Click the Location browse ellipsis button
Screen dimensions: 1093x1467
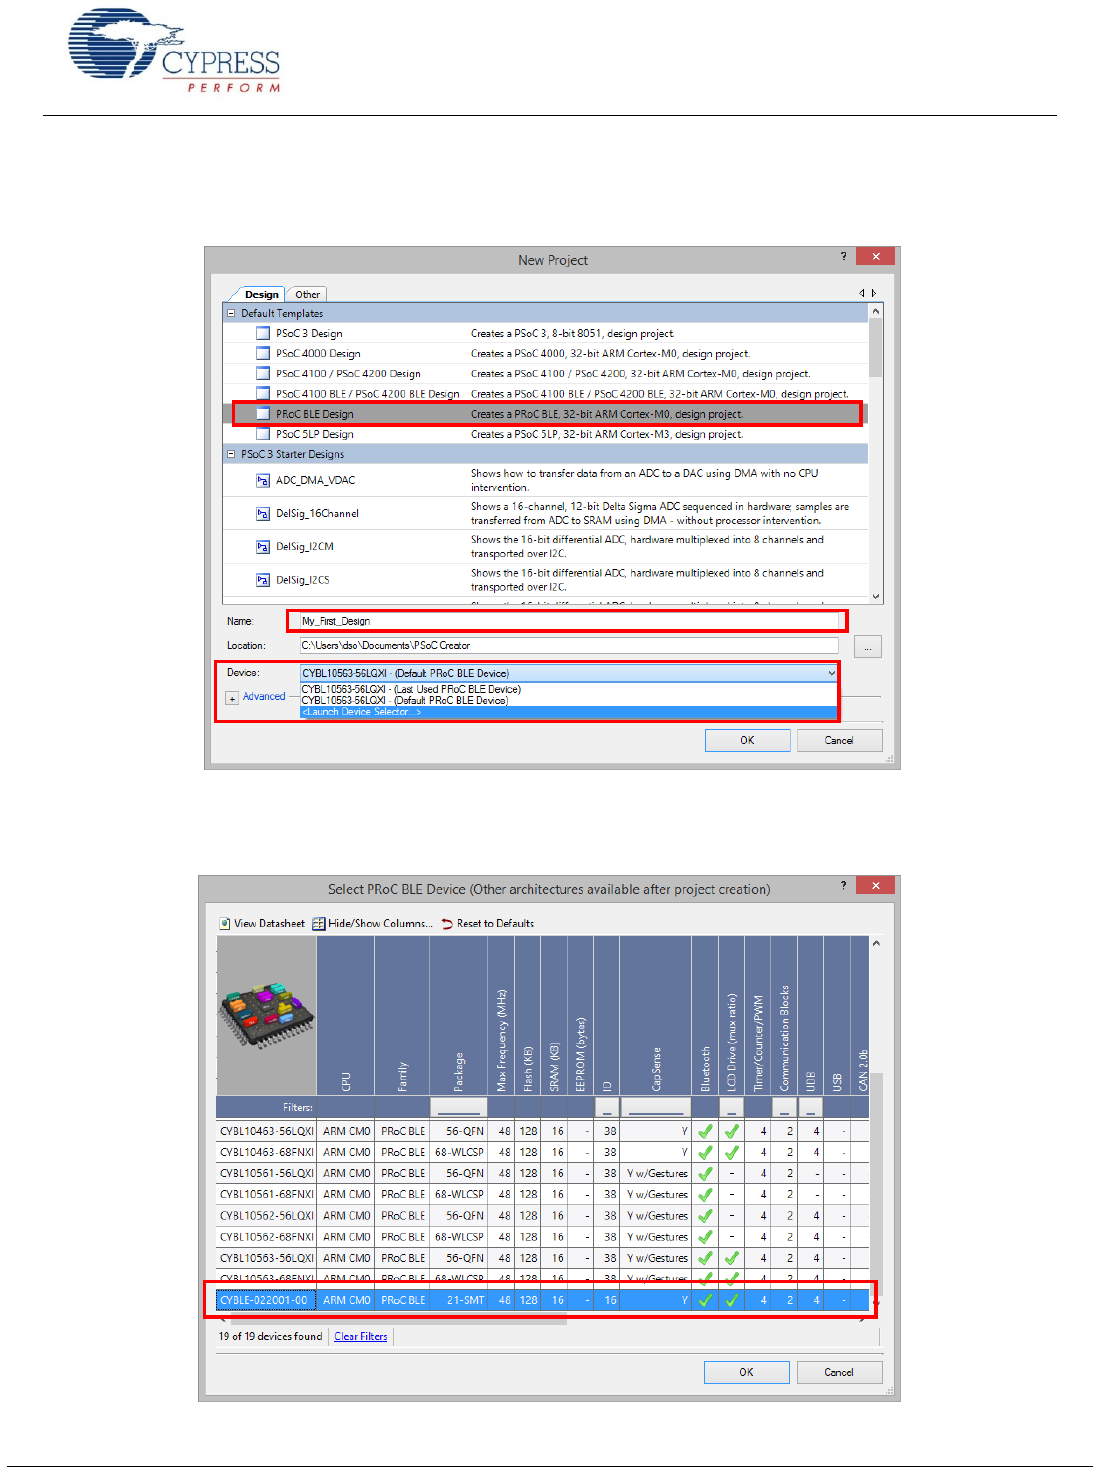868,647
